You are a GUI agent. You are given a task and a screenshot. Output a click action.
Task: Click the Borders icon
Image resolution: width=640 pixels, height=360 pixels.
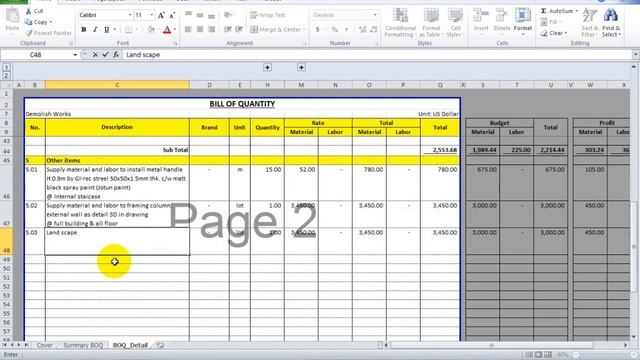(129, 29)
